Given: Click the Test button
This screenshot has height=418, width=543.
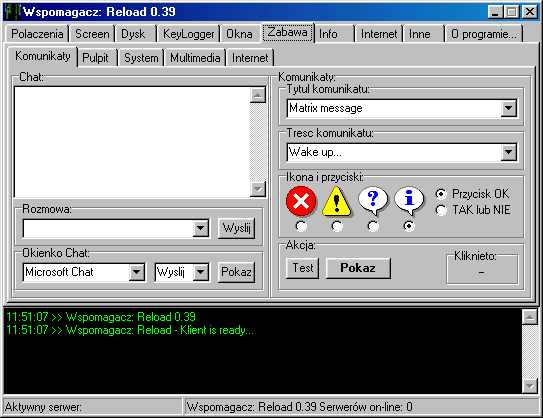Looking at the screenshot, I should click(x=303, y=268).
